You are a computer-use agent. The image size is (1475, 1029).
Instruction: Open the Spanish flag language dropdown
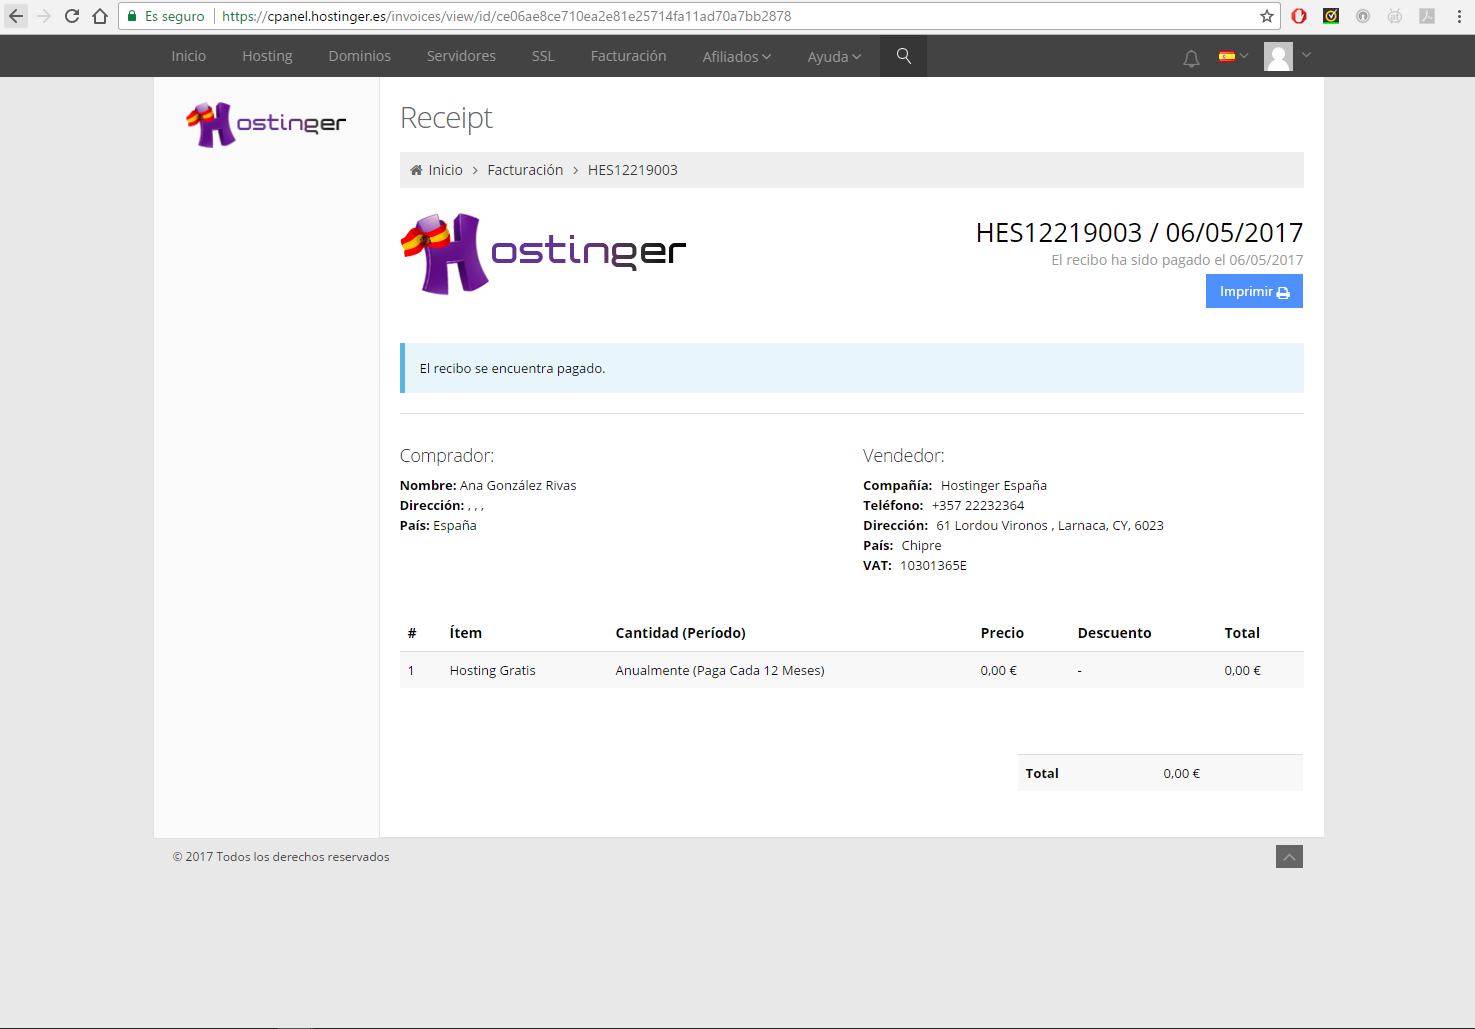1233,57
